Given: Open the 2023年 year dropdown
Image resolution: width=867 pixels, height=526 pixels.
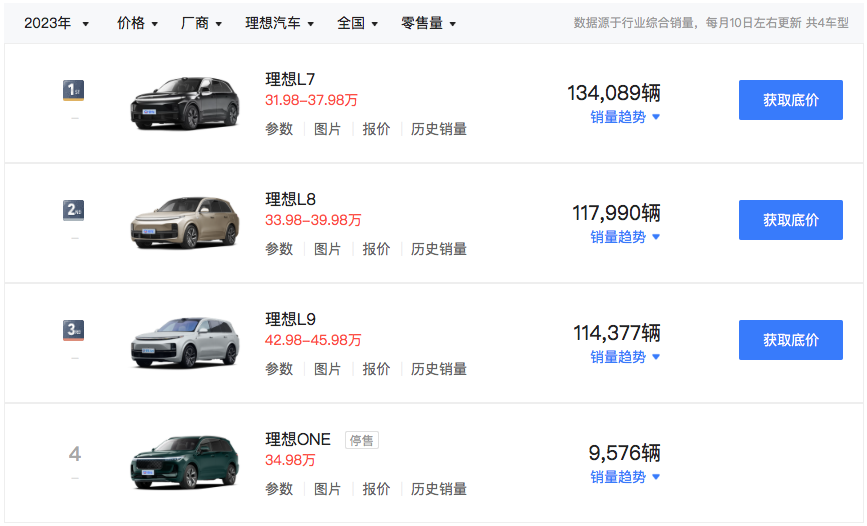Looking at the screenshot, I should pos(56,23).
